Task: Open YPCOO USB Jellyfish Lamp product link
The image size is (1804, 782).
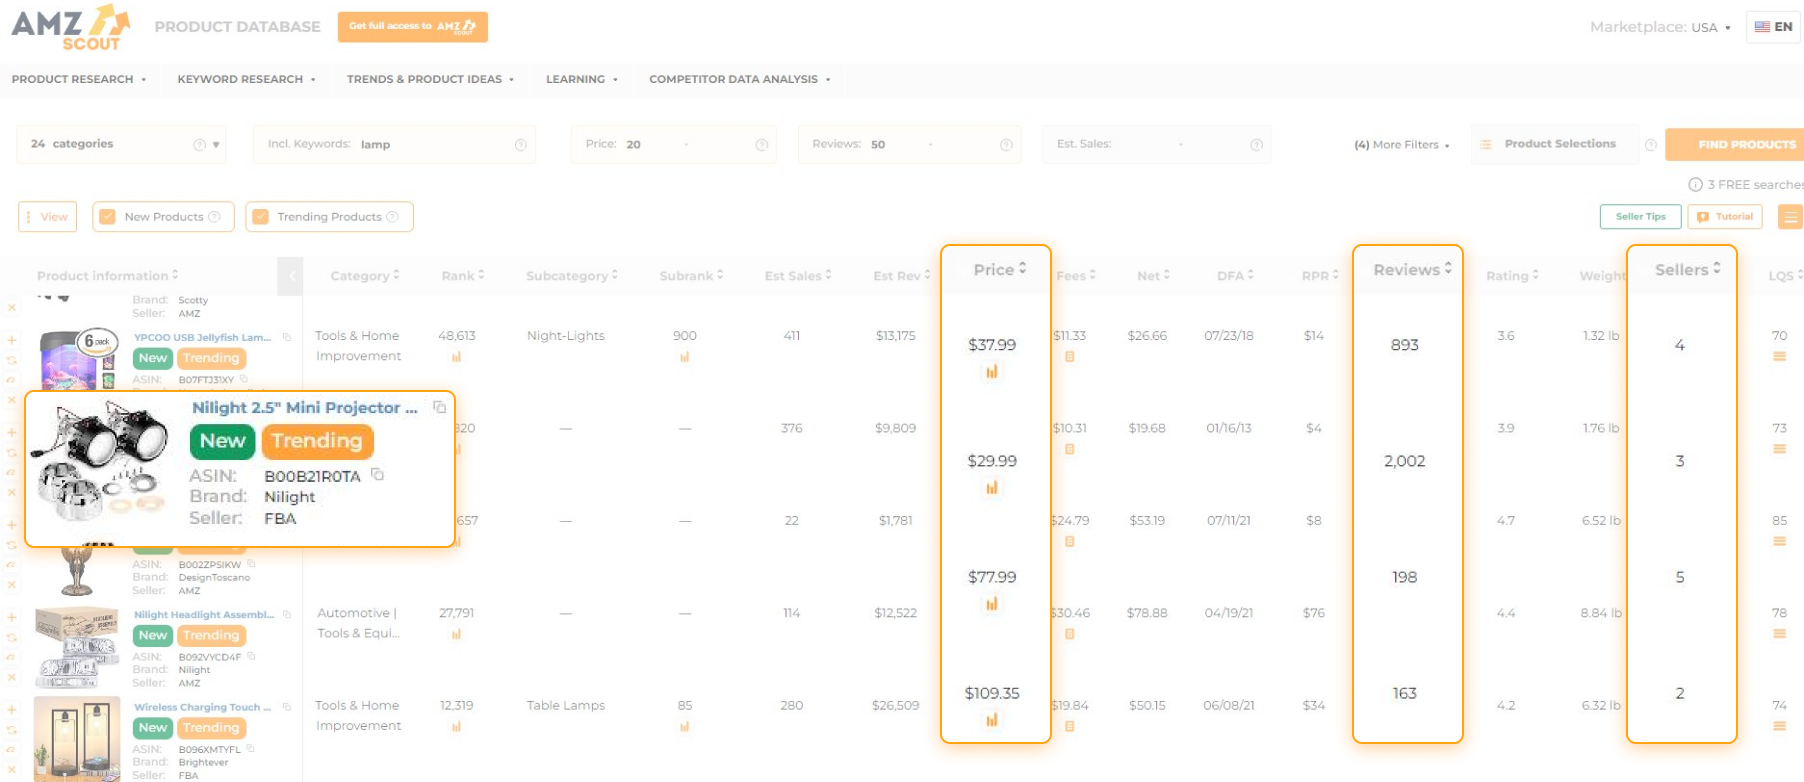Action: [x=203, y=338]
